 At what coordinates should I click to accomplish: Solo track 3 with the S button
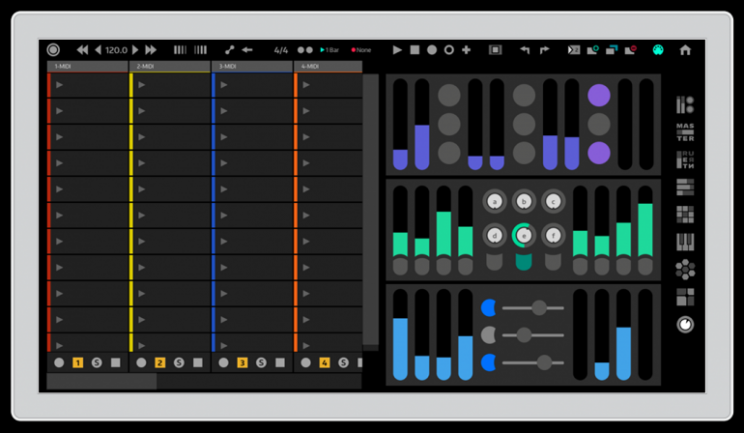(261, 363)
